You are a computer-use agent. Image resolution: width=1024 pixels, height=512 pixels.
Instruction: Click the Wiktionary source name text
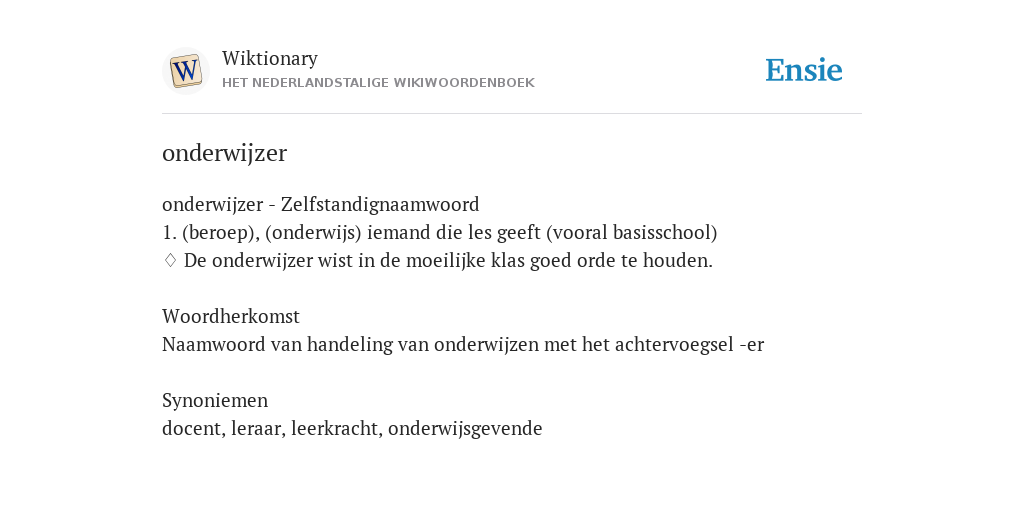tap(270, 59)
